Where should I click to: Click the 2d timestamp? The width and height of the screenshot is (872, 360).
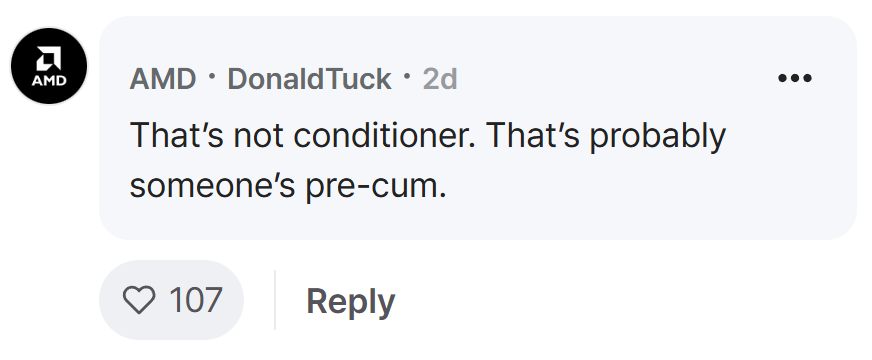[440, 78]
